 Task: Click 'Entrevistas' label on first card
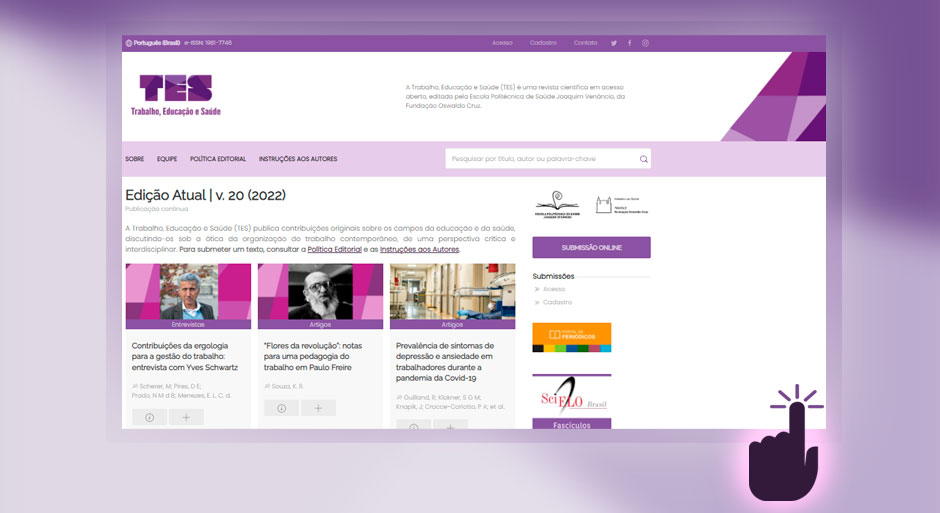[x=188, y=325]
